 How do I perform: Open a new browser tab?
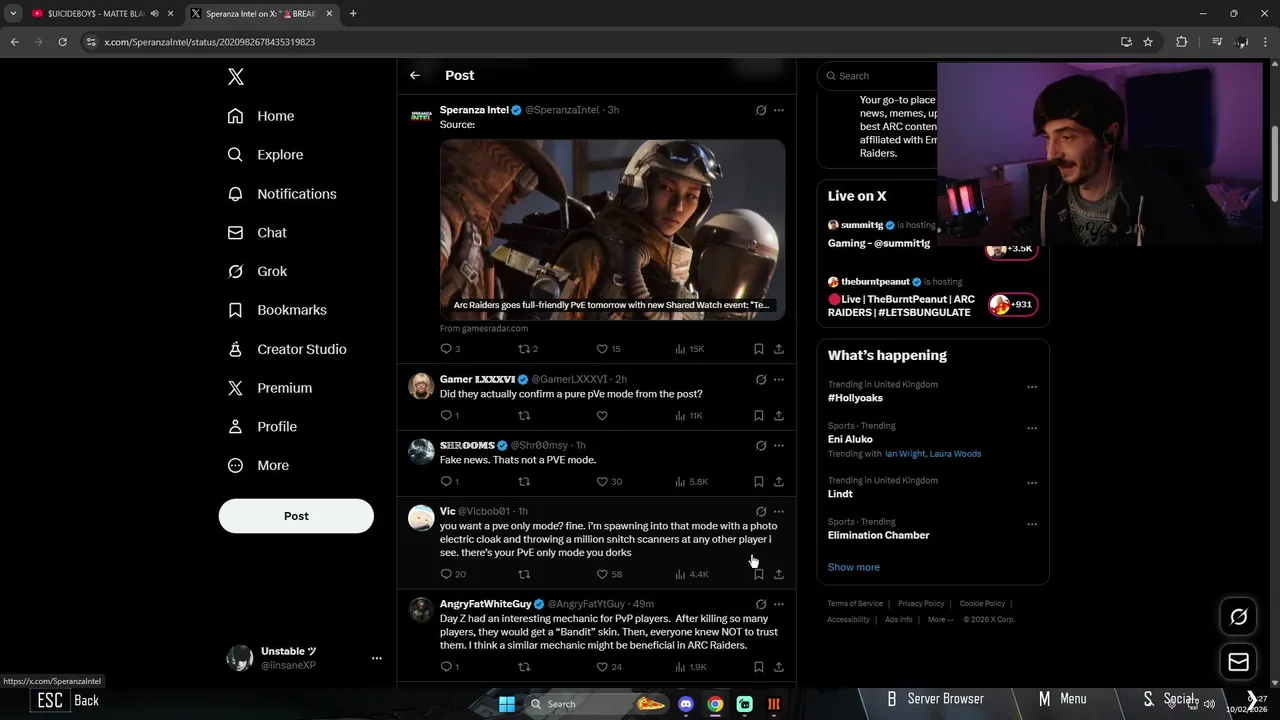[x=353, y=14]
